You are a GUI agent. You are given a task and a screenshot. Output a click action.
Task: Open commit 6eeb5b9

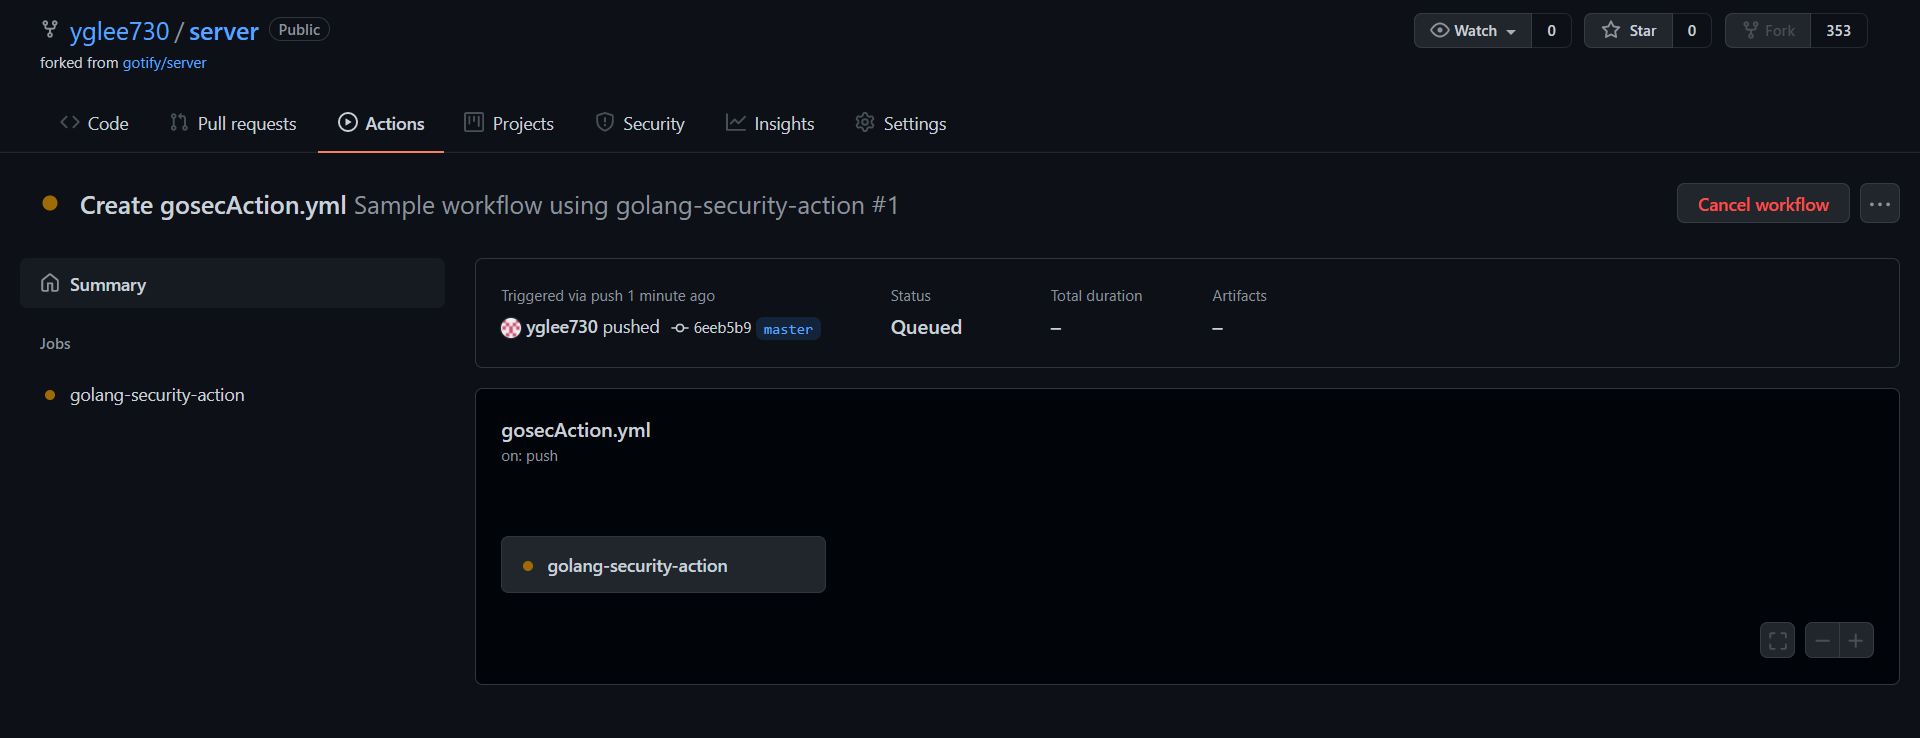click(722, 328)
